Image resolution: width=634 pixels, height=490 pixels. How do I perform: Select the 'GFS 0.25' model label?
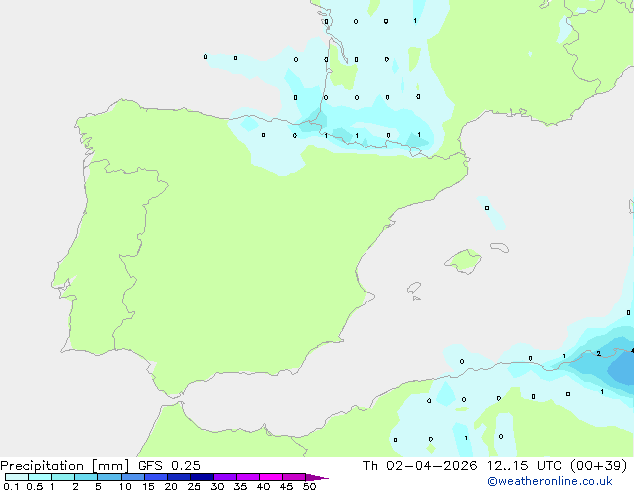(169, 466)
